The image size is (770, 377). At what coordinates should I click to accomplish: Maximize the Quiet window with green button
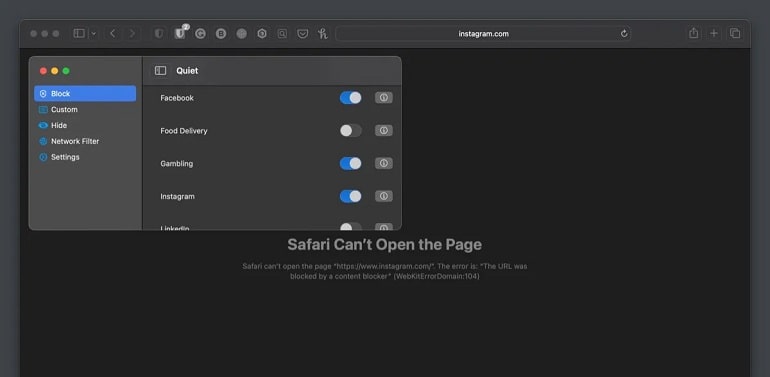(66, 71)
